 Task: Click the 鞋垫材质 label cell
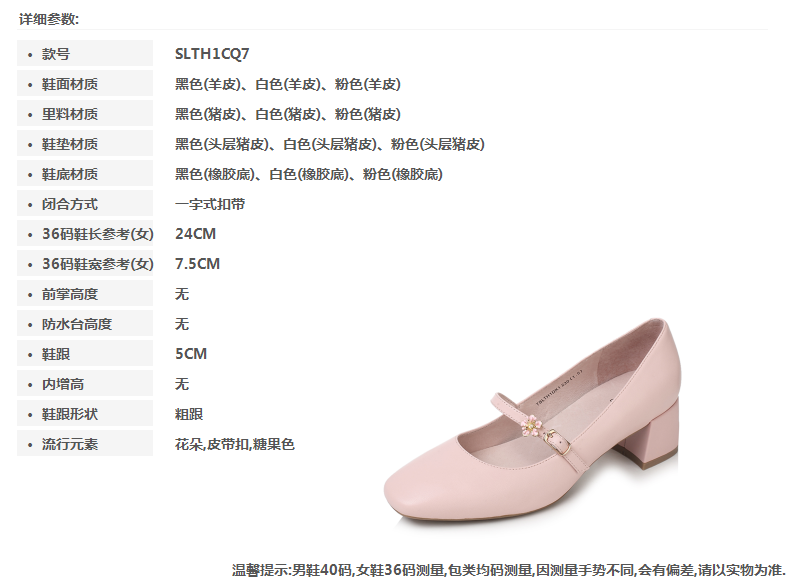(x=85, y=144)
